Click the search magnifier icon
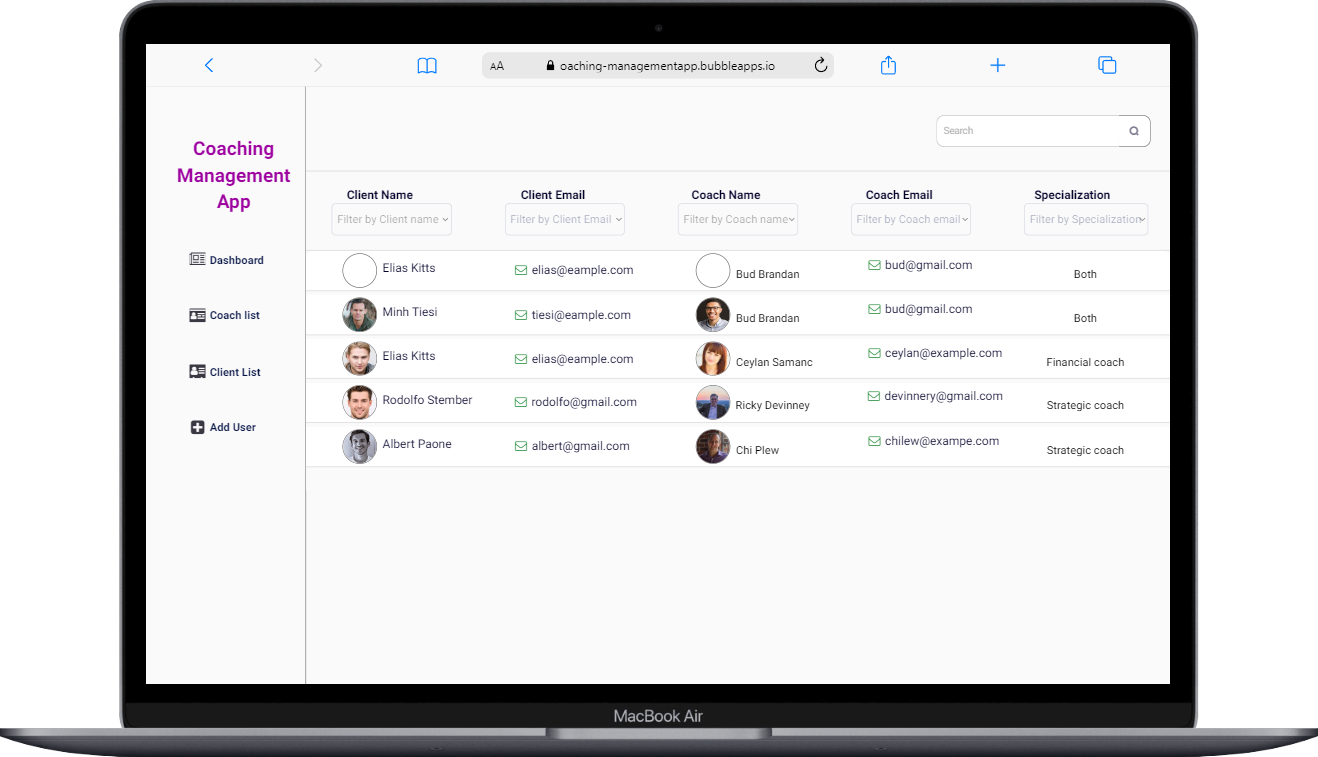The width and height of the screenshot is (1318, 757). coord(1134,131)
